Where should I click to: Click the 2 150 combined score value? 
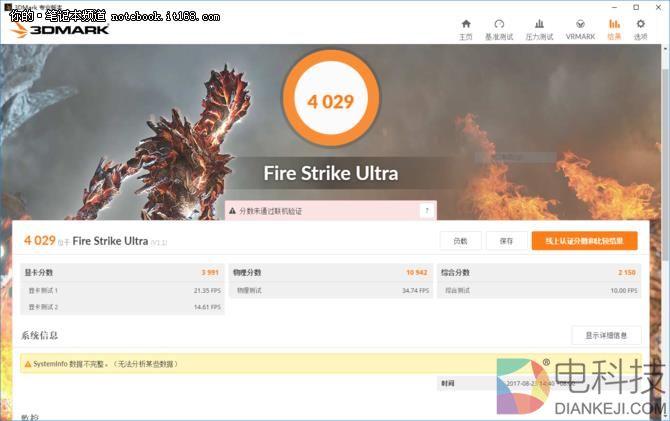(x=627, y=272)
